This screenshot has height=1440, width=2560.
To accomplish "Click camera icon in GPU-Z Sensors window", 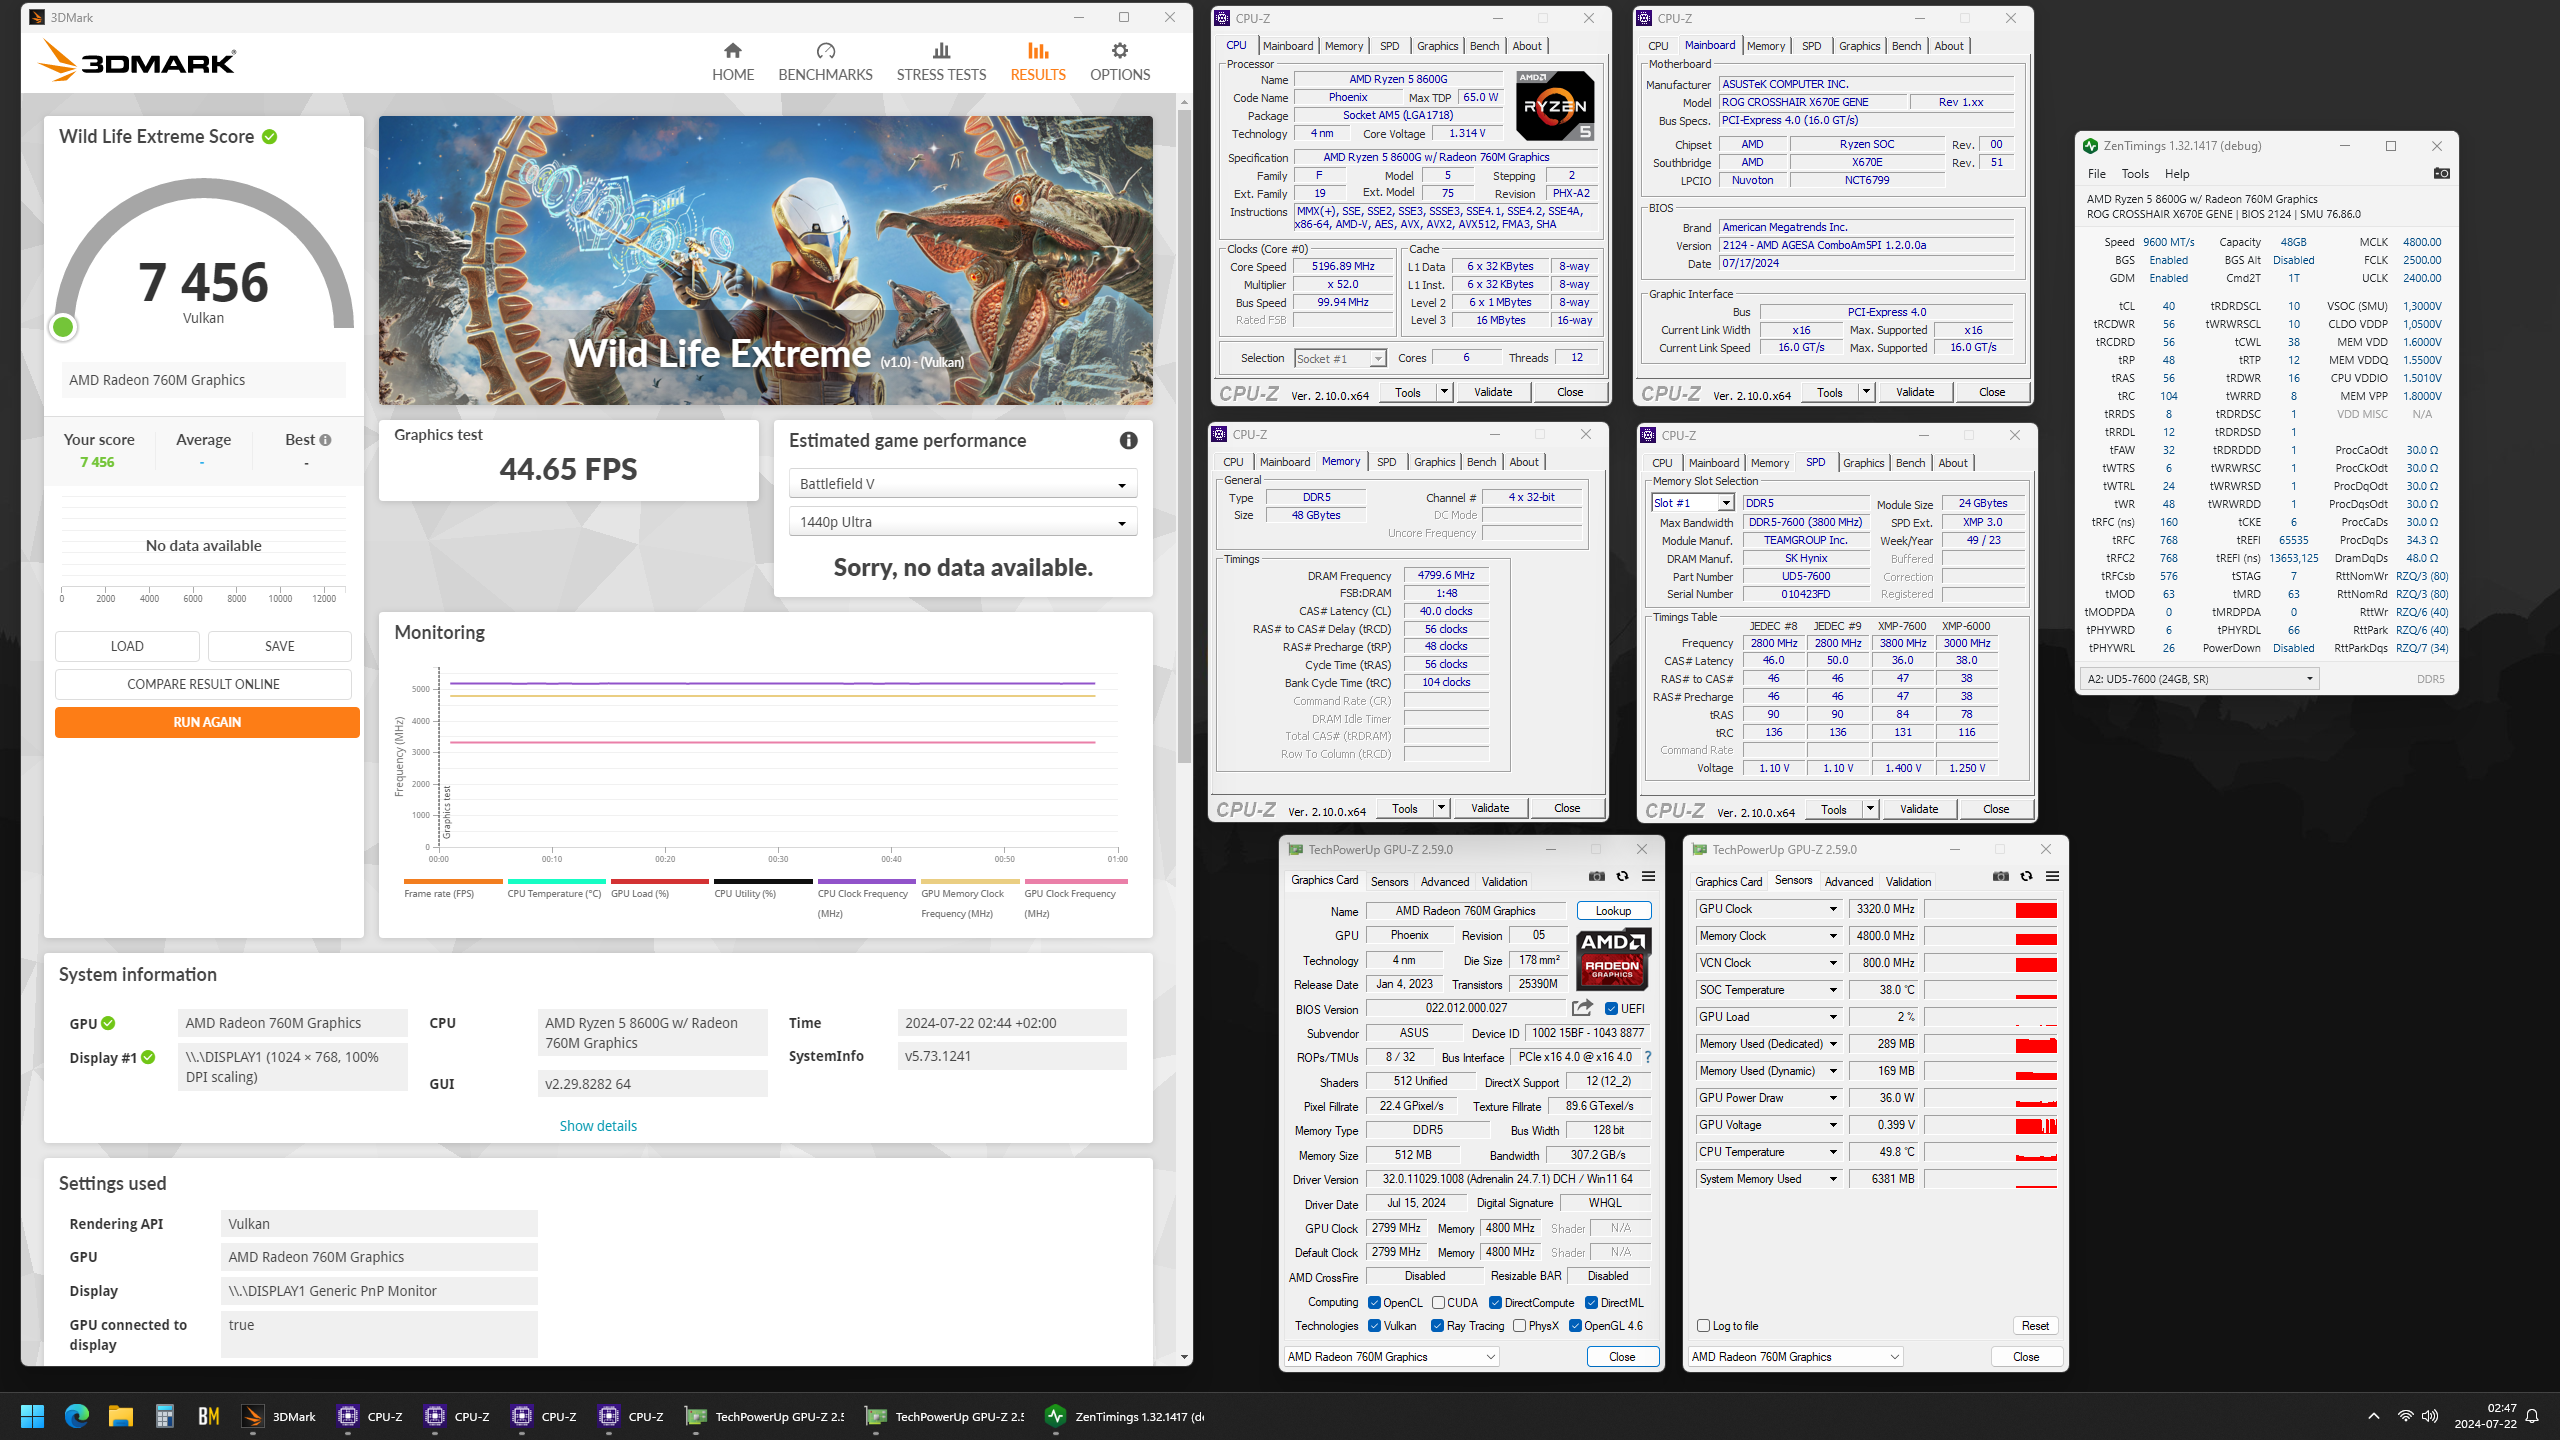I will pos(2001,876).
